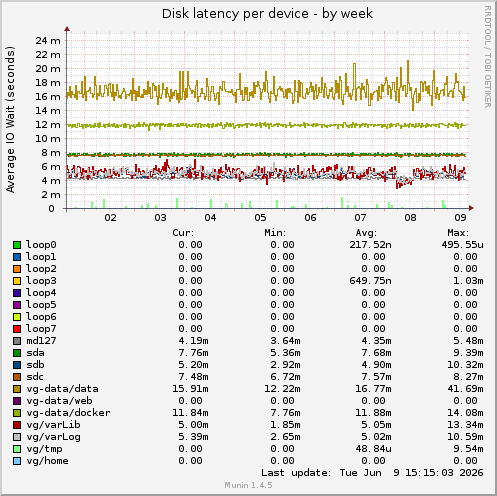Click the Last update timestamp
The height and width of the screenshot is (496, 497).
(372, 473)
